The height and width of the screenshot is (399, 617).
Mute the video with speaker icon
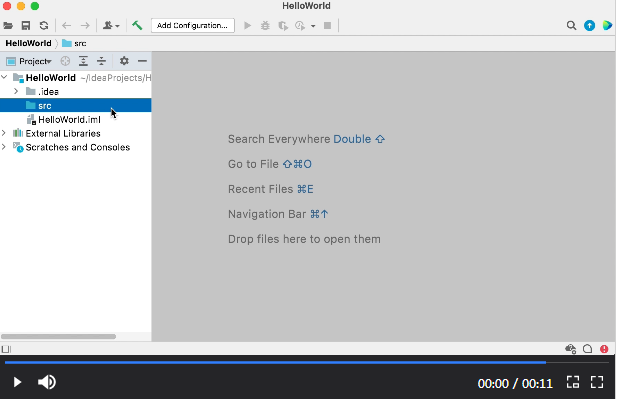click(x=46, y=382)
